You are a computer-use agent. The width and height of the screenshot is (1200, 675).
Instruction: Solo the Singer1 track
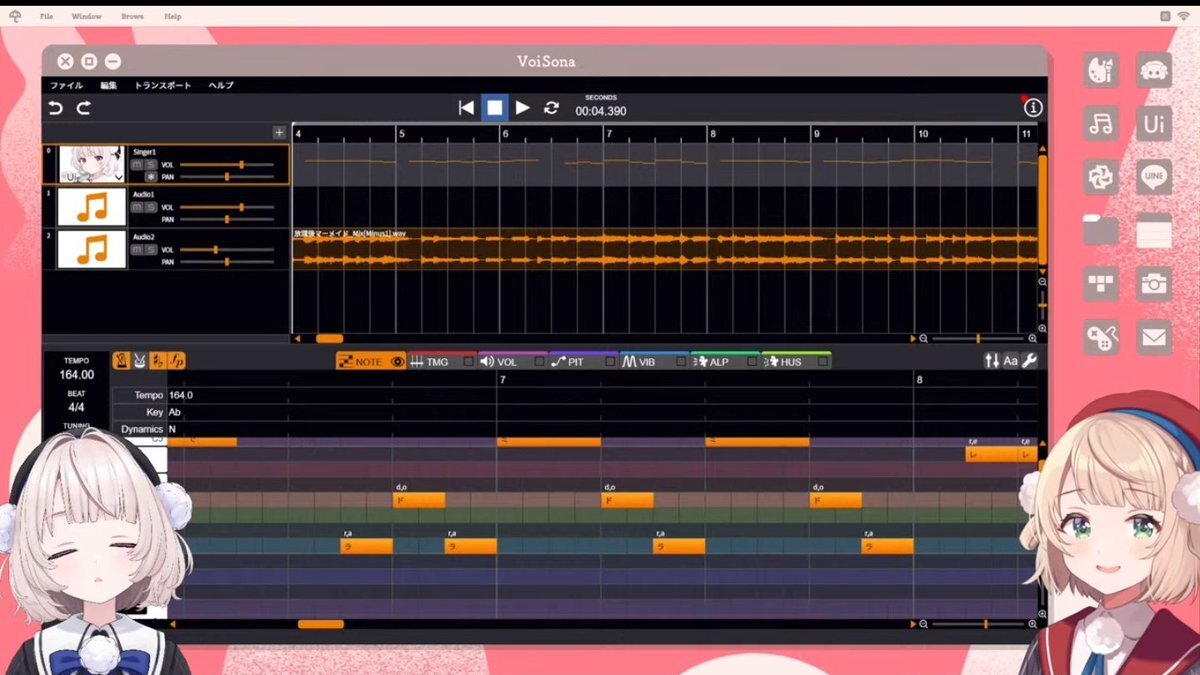pyautogui.click(x=151, y=164)
